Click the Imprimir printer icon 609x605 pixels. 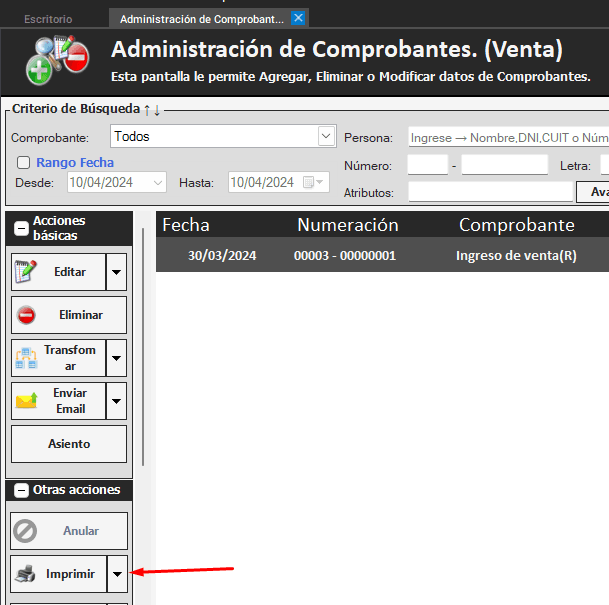coord(27,574)
